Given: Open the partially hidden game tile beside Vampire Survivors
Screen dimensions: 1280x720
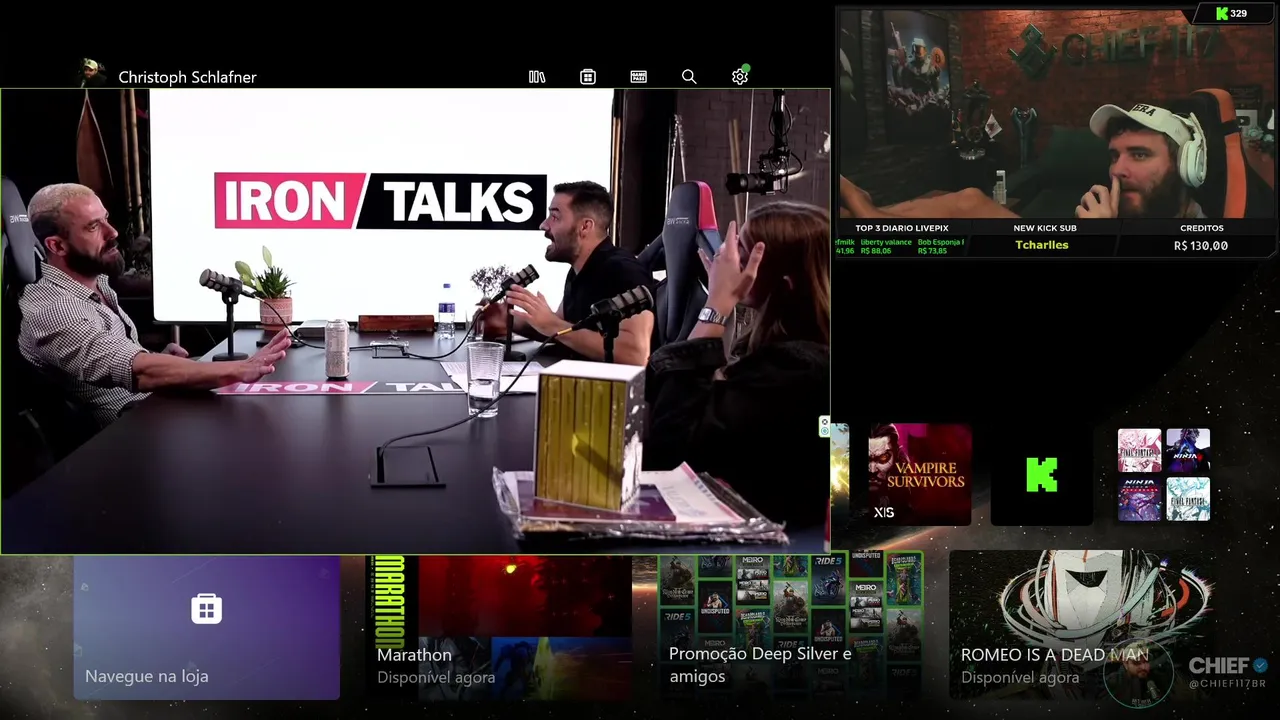Looking at the screenshot, I should click(840, 475).
